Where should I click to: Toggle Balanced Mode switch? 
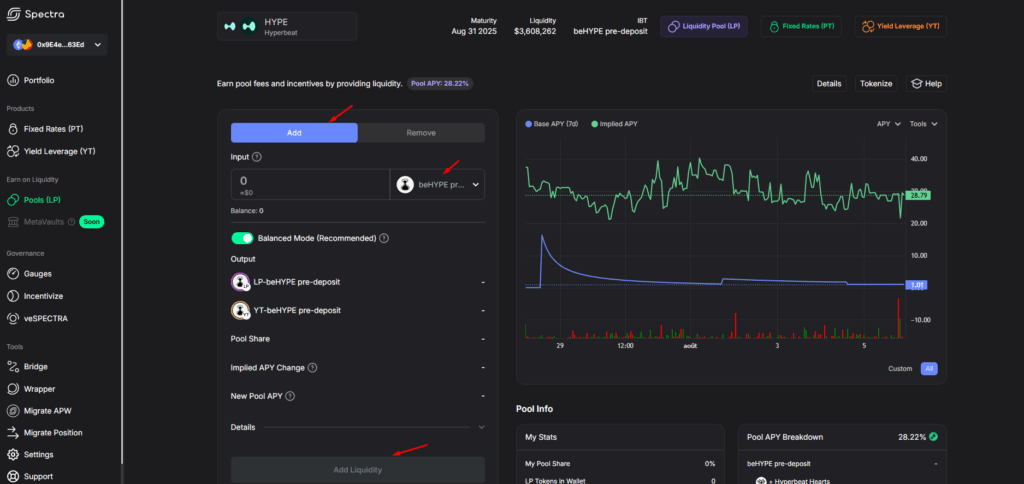(242, 238)
